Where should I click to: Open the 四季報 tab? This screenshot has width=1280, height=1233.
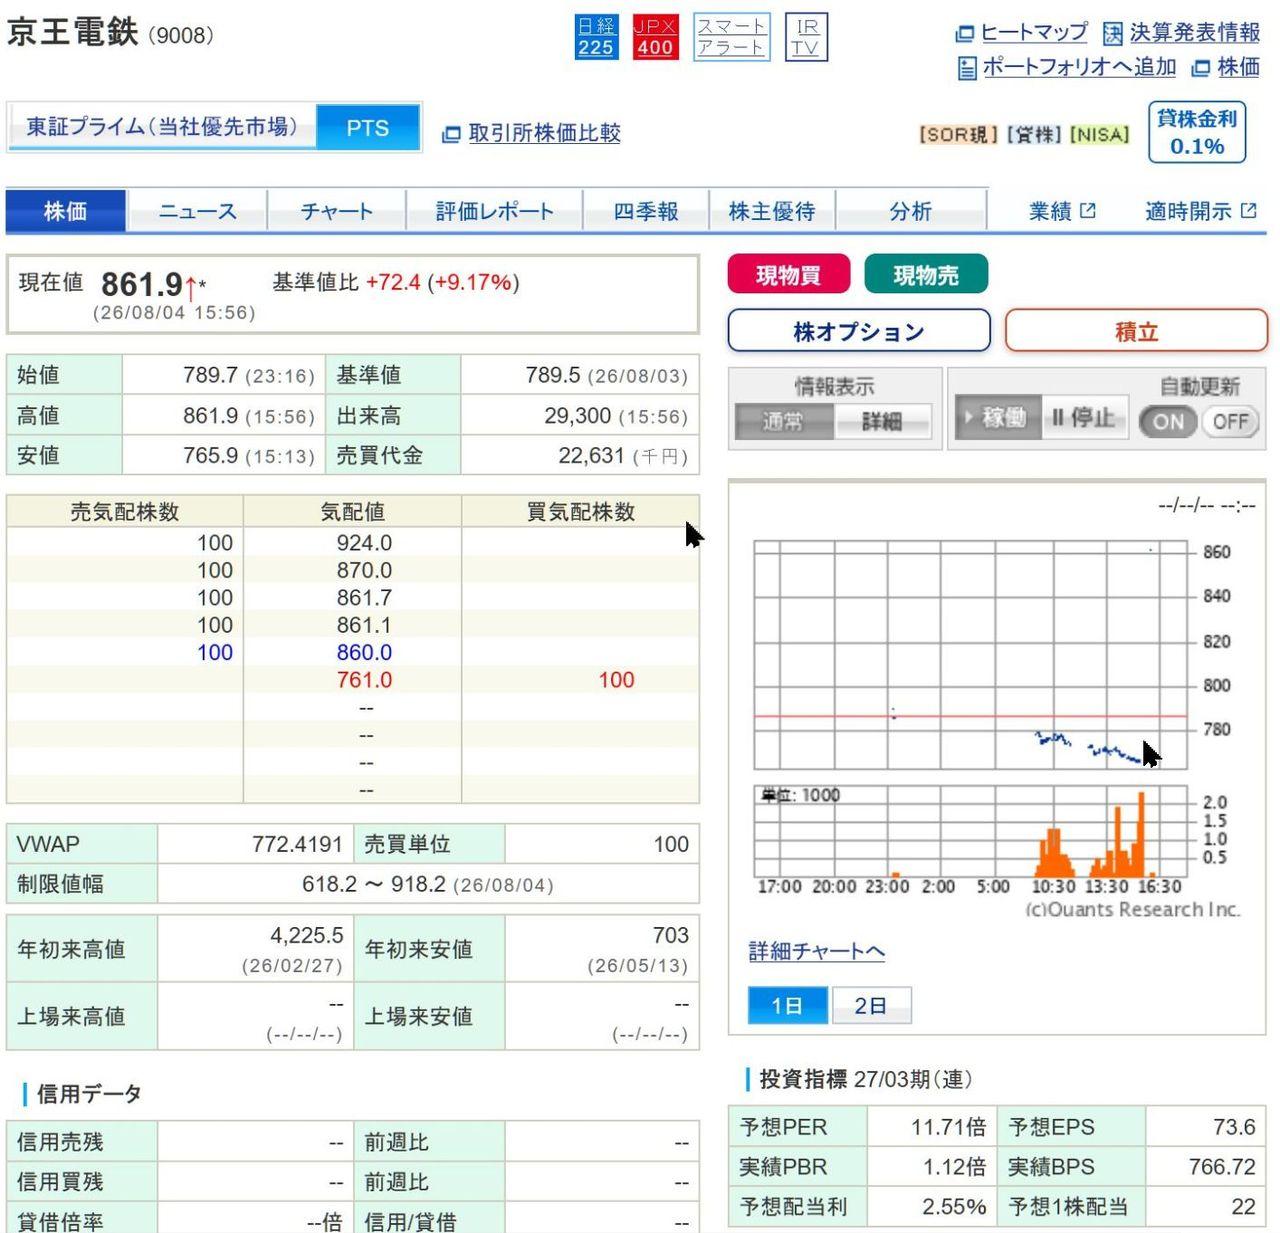coord(646,211)
